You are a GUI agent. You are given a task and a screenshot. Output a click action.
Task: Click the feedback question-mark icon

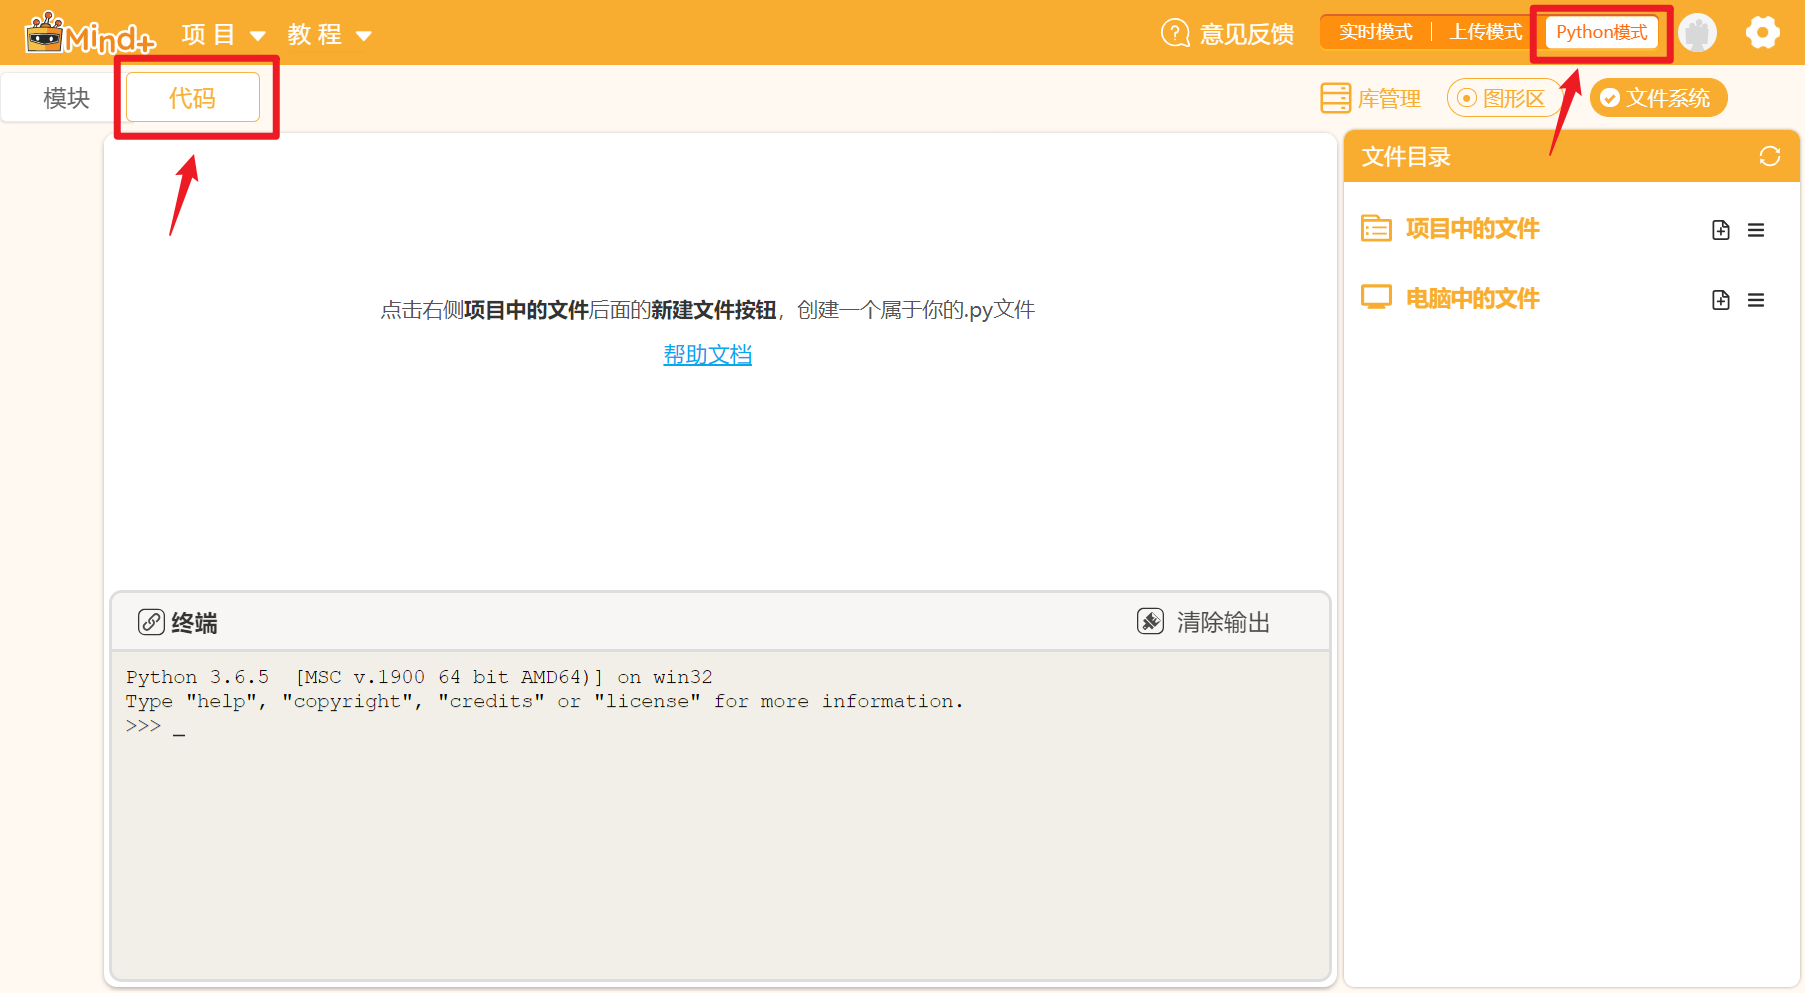(x=1175, y=33)
